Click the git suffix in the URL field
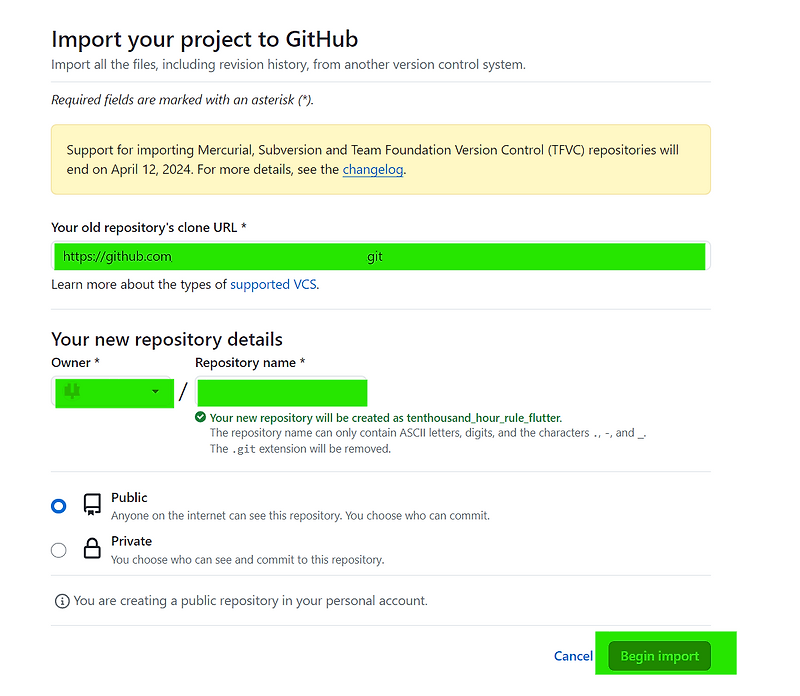Image resolution: width=800 pixels, height=696 pixels. tap(376, 257)
